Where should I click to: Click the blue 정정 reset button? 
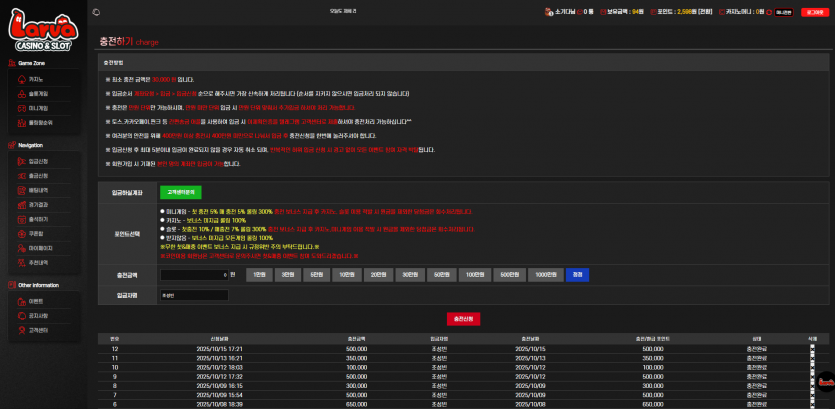[577, 275]
